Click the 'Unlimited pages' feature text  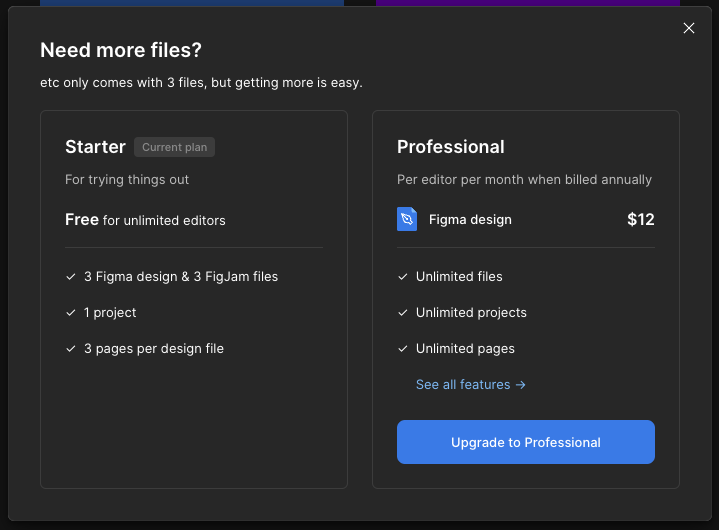(465, 348)
